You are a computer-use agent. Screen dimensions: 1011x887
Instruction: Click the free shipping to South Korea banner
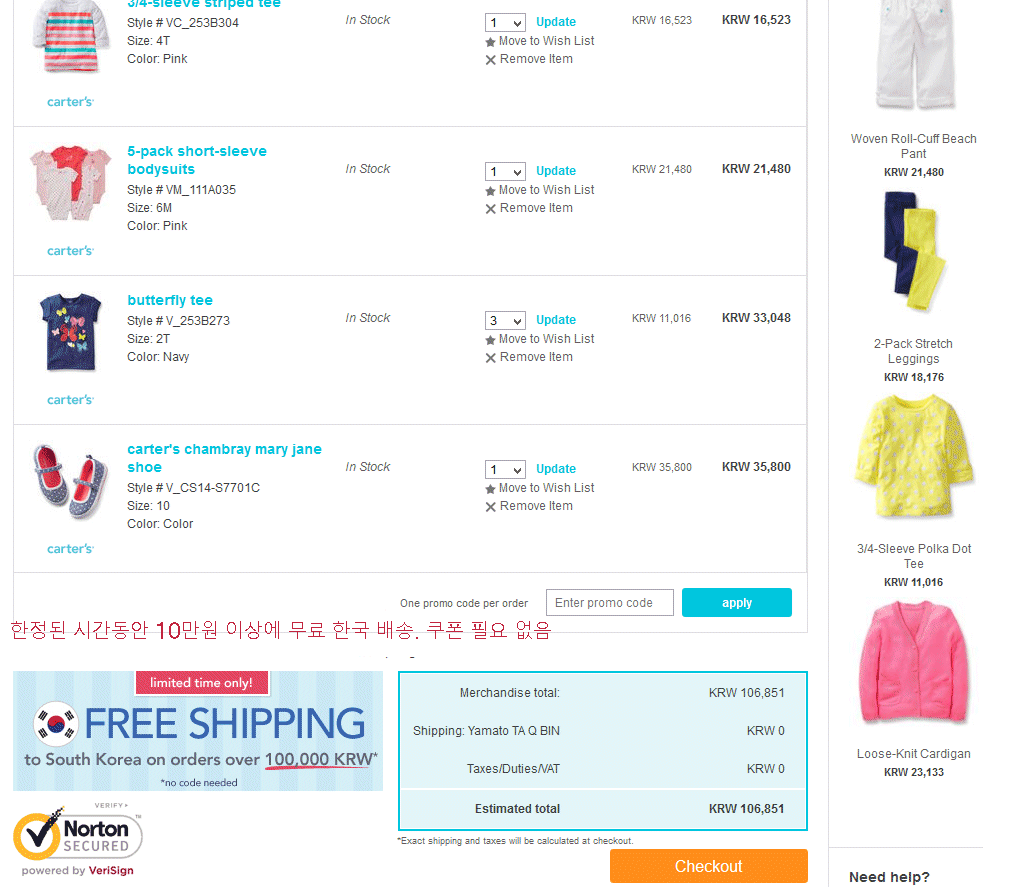[x=198, y=731]
